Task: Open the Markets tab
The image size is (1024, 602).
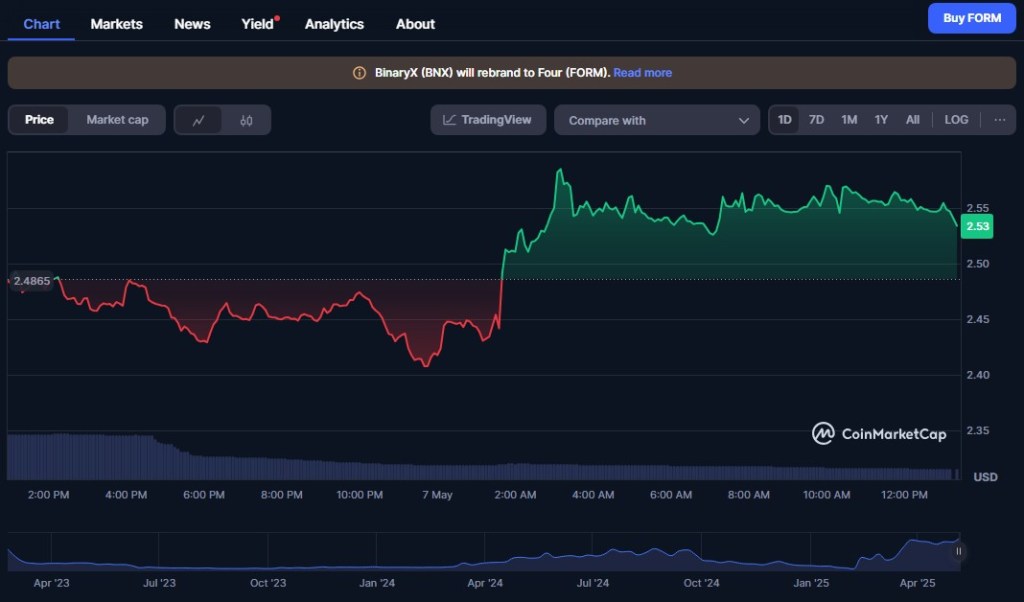Action: pyautogui.click(x=117, y=24)
